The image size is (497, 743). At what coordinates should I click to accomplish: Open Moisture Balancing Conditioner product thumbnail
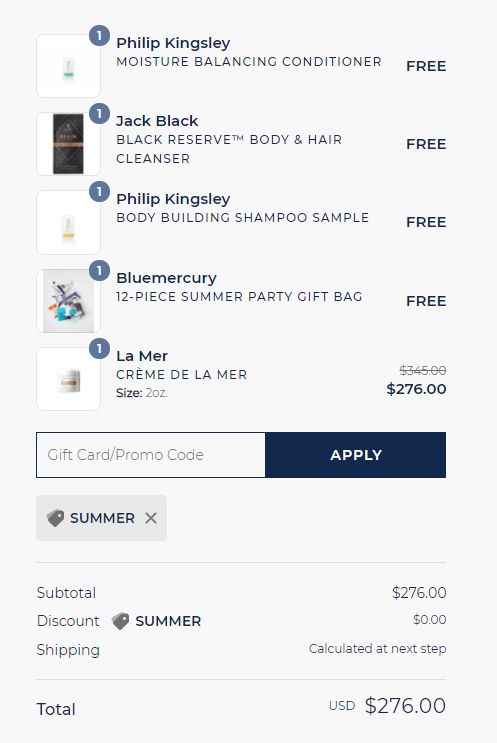tap(68, 66)
